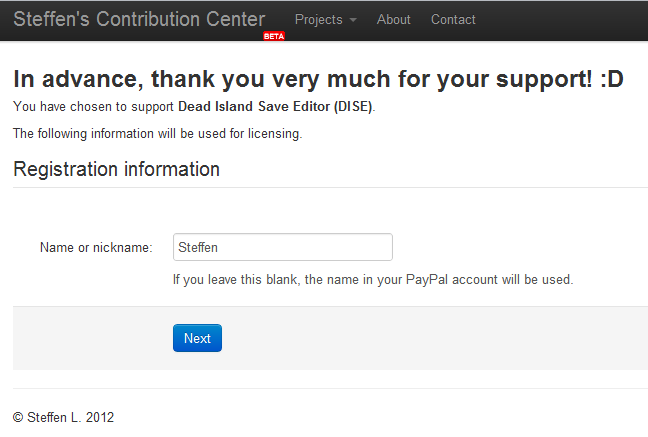648x437 pixels.
Task: Focus the Name or nickname text field
Action: coord(282,247)
